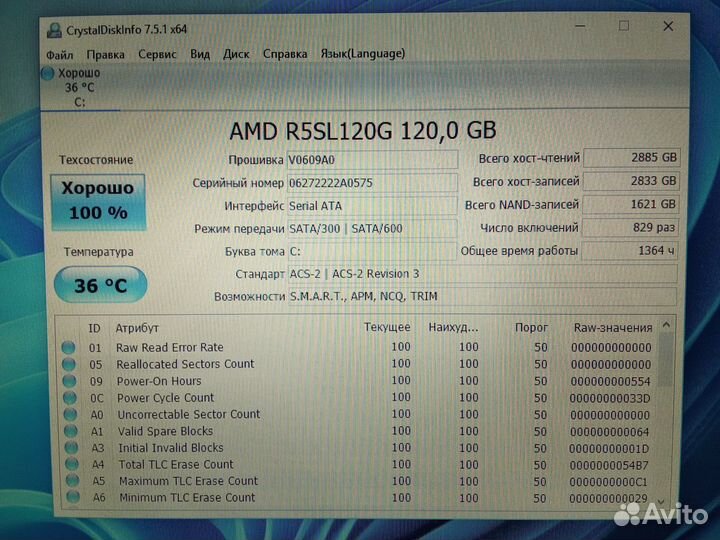Click total working time value 1364 ч

630,251
